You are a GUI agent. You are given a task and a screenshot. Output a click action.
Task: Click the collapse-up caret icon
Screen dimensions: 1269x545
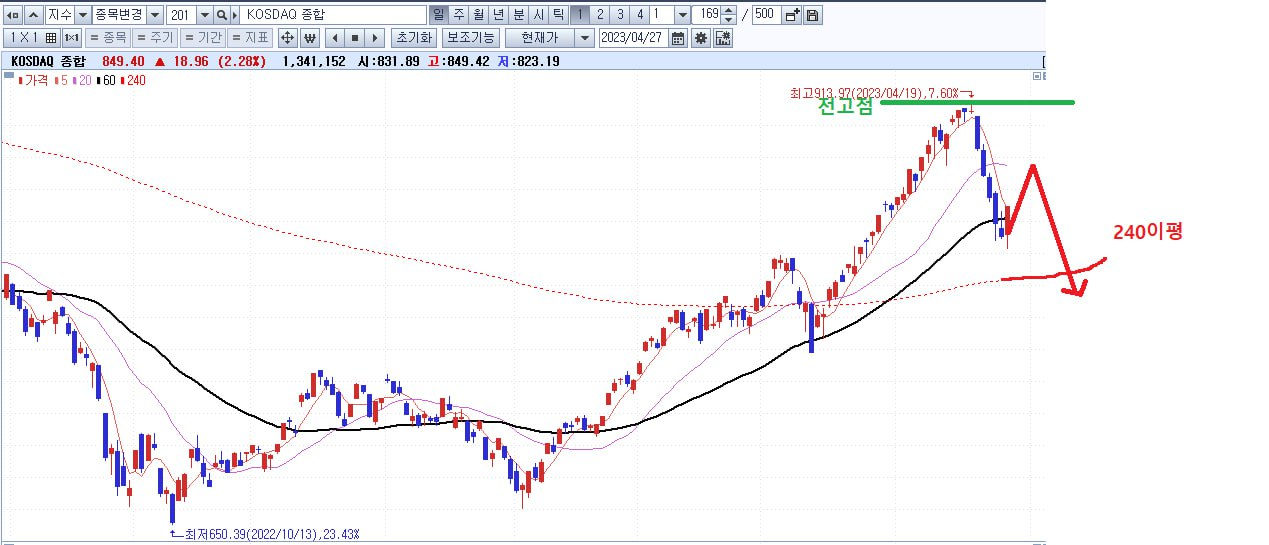click(34, 15)
